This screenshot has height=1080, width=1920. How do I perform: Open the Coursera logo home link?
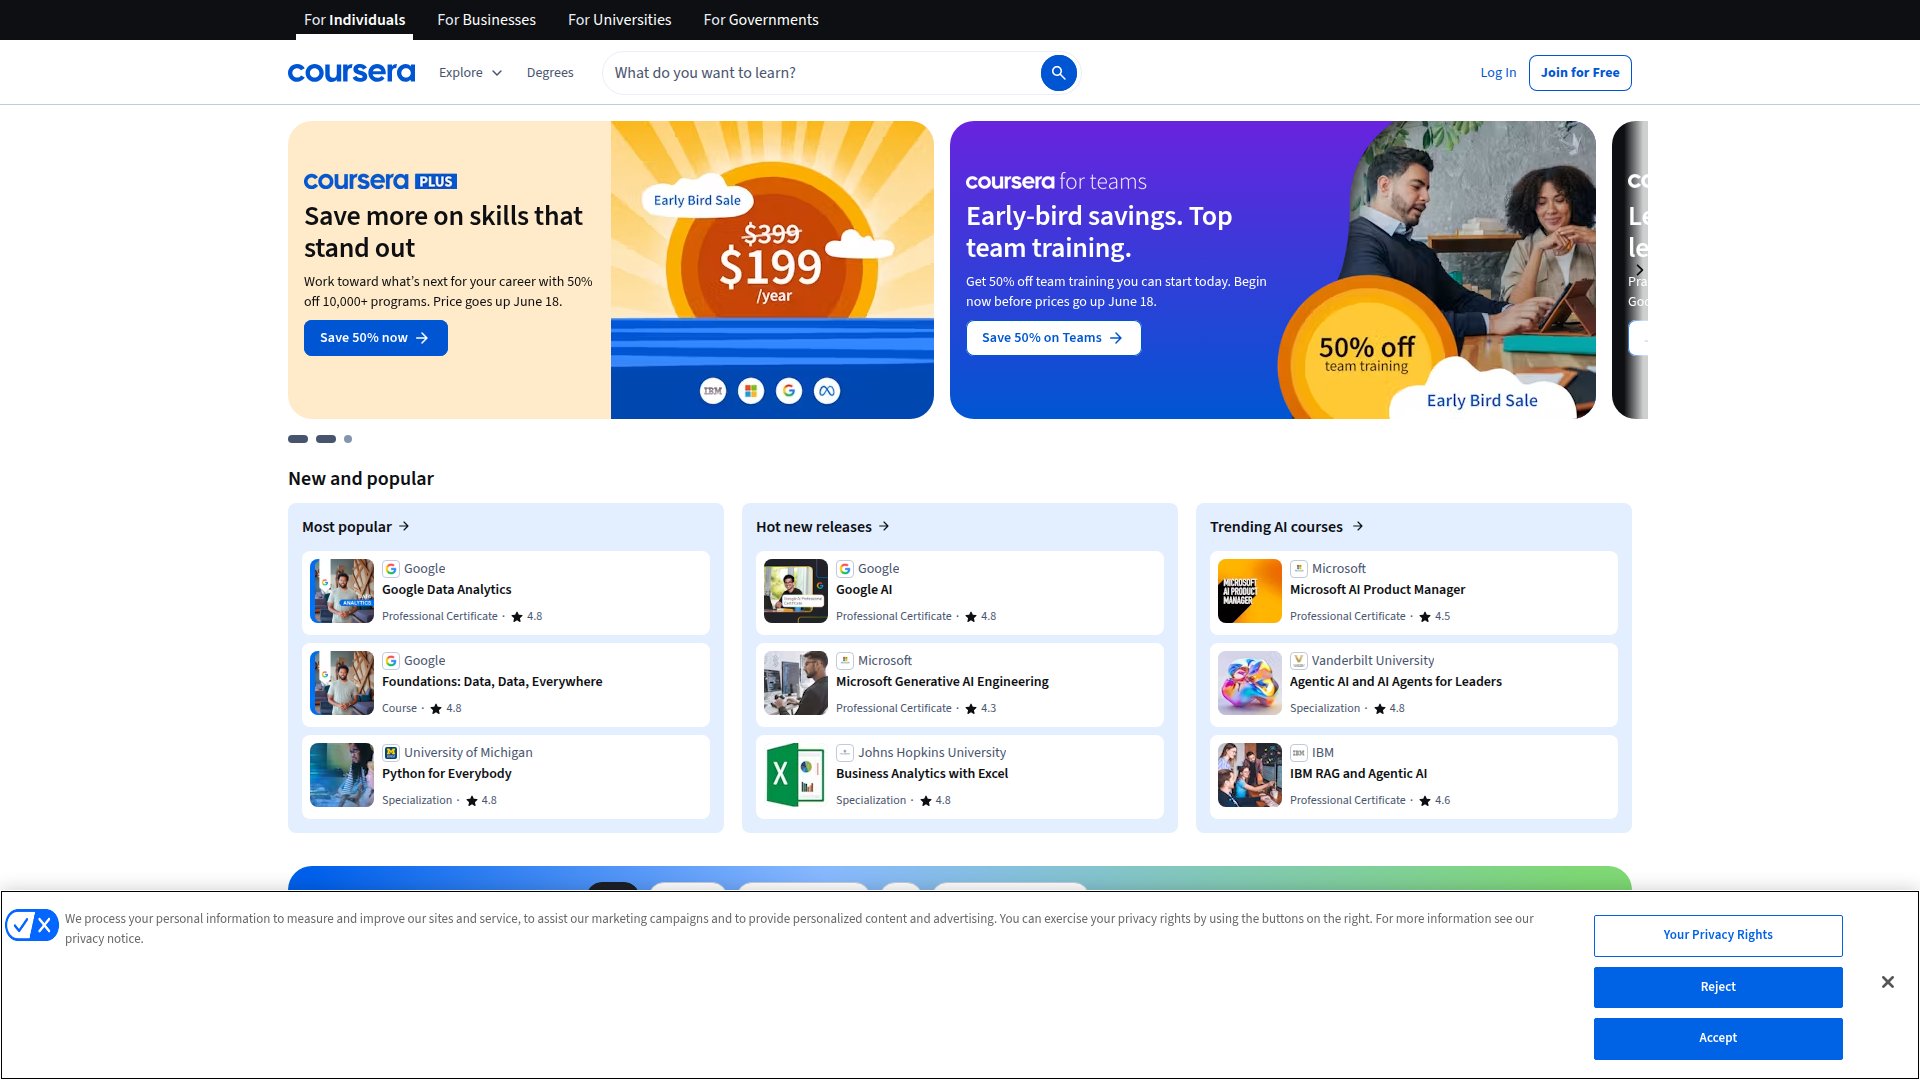coord(351,73)
